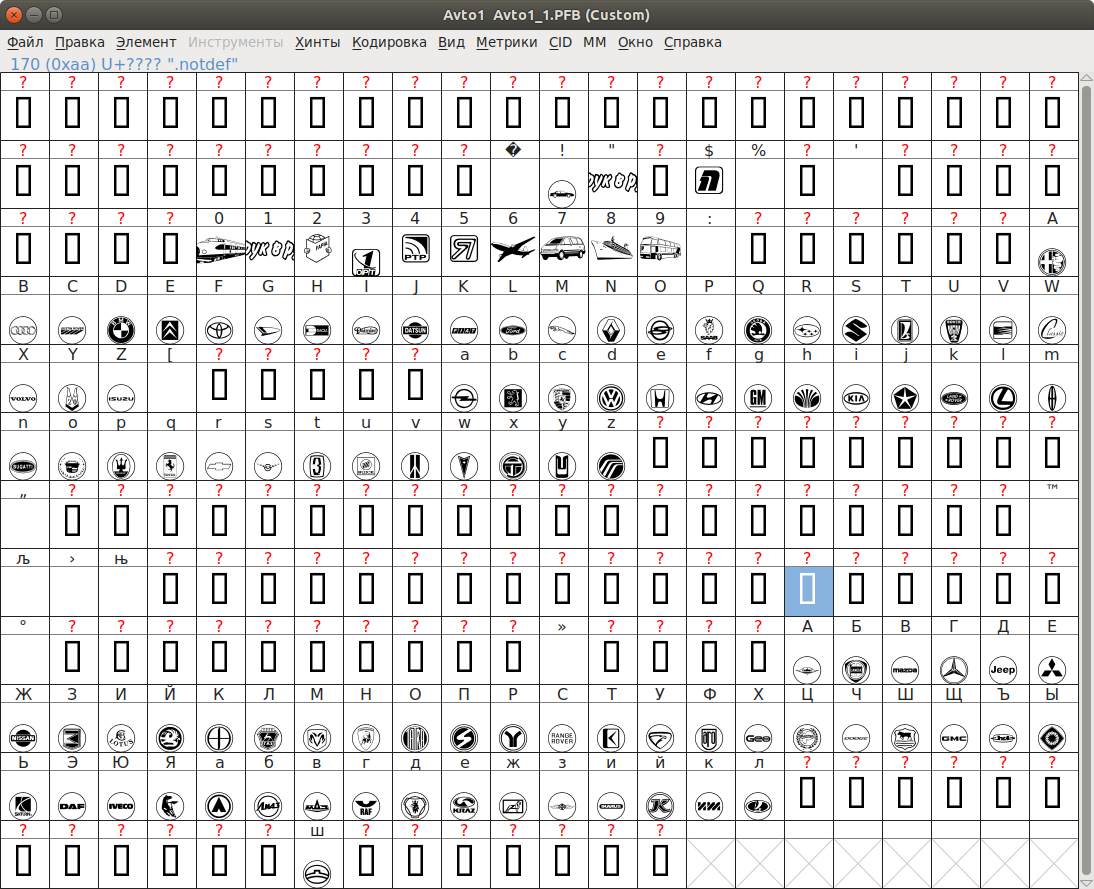The height and width of the screenshot is (889, 1094).
Task: Open the Вид menu
Action: coord(451,42)
